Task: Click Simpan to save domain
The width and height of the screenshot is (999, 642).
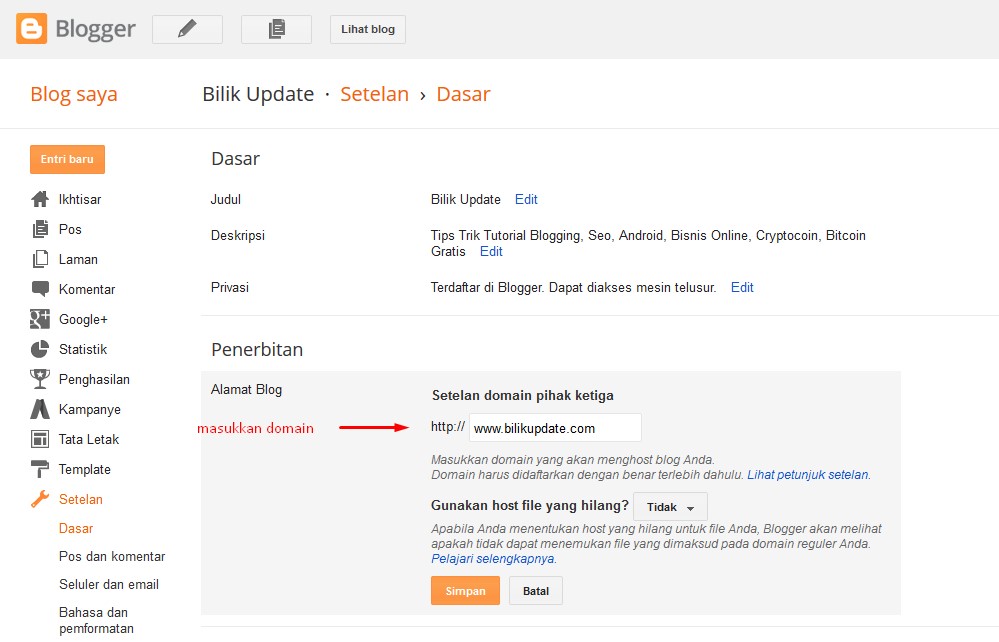Action: 465,591
